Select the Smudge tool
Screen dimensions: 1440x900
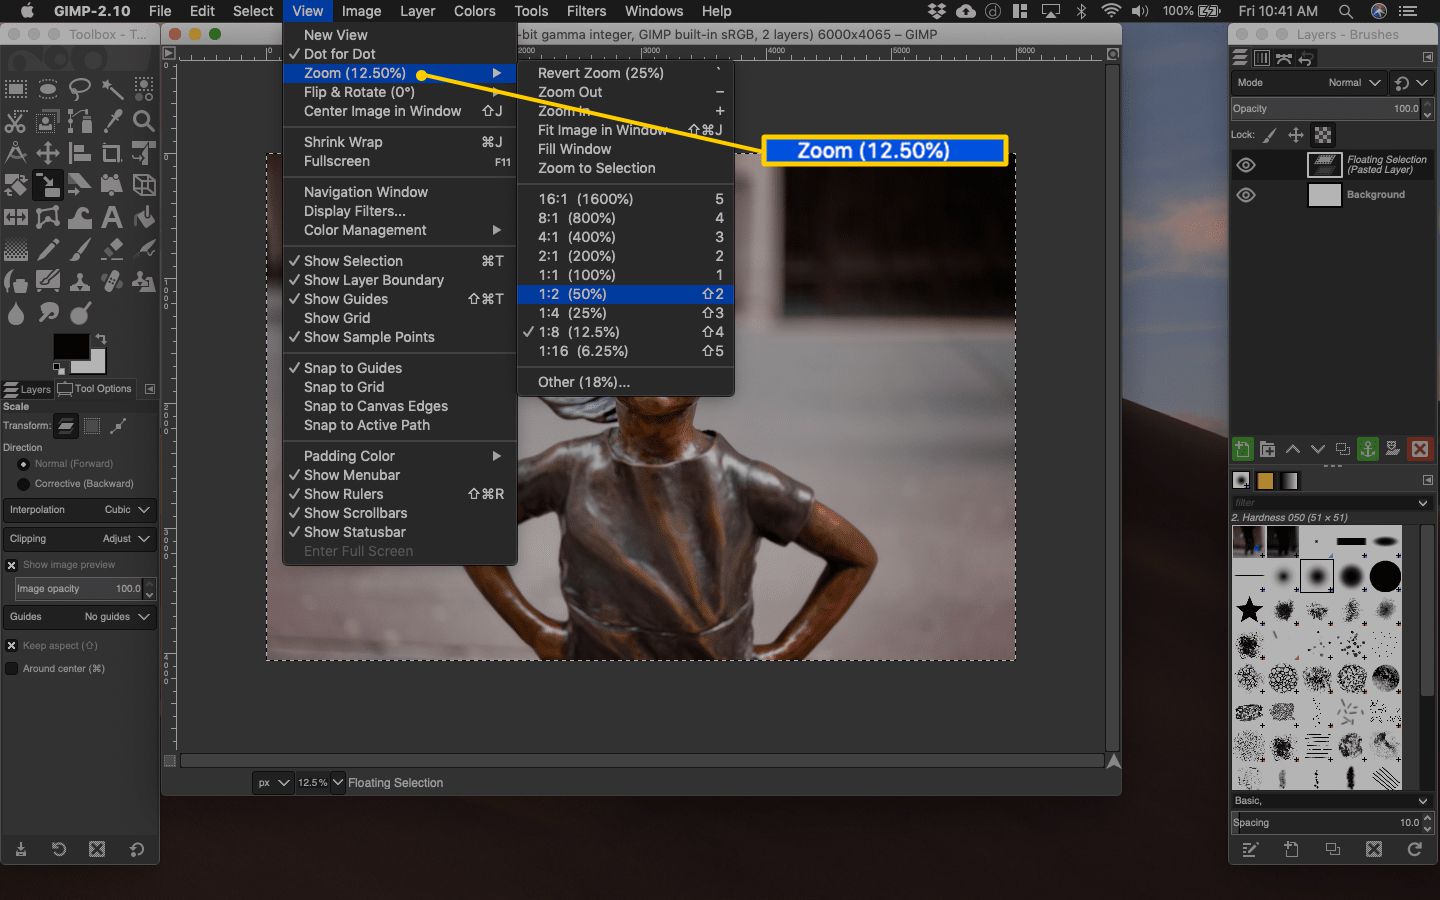pos(48,313)
